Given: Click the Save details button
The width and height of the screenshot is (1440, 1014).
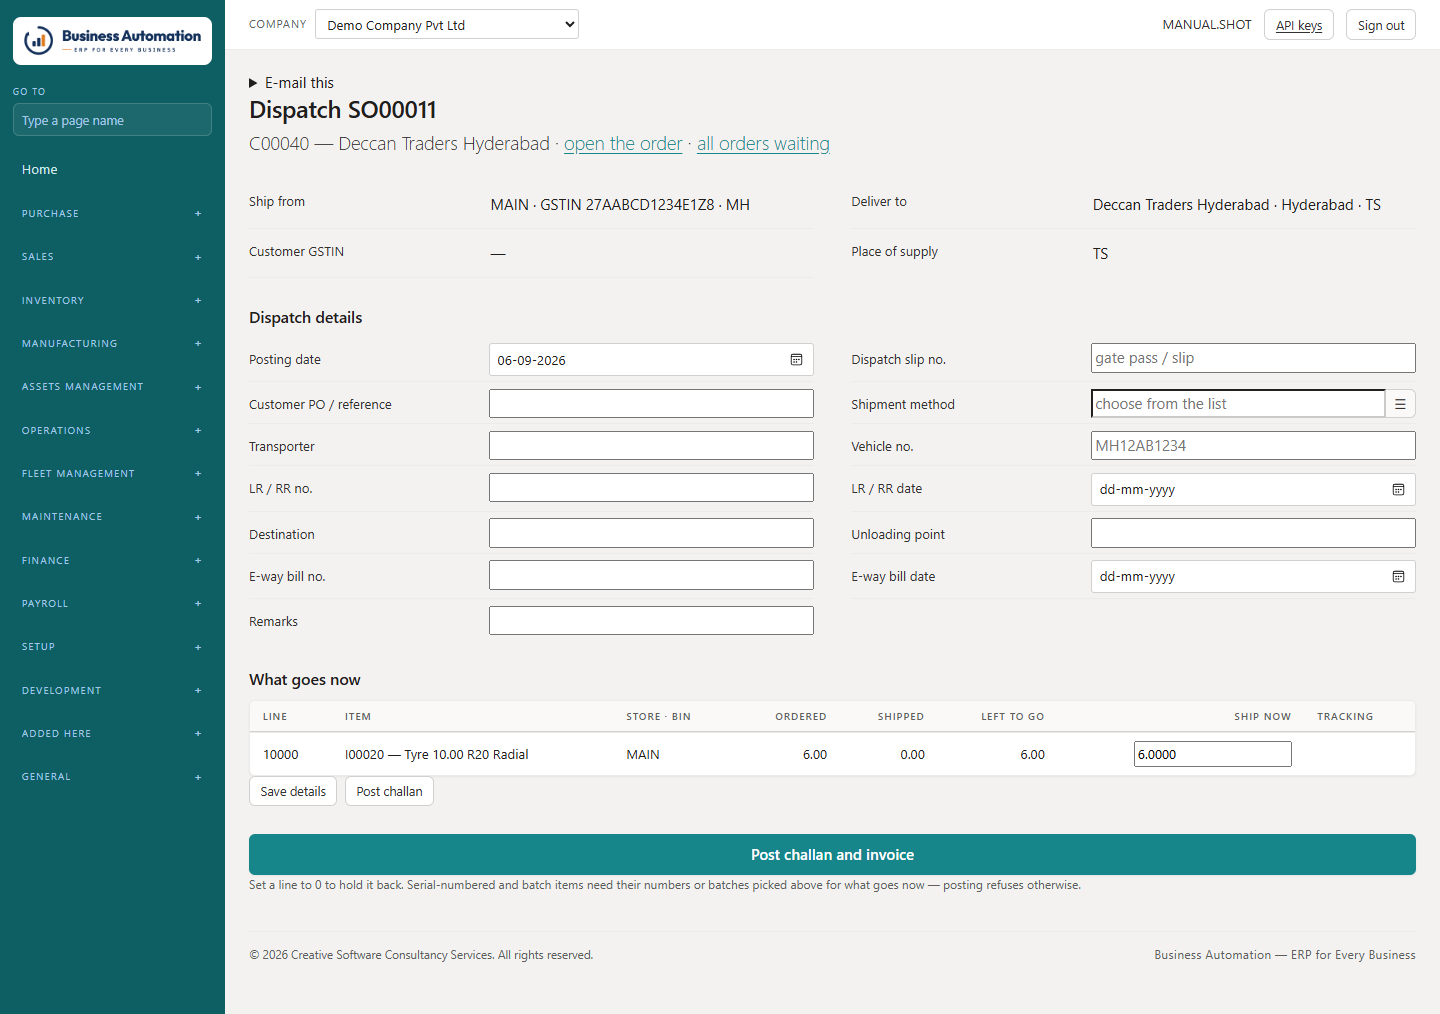Looking at the screenshot, I should click(293, 791).
